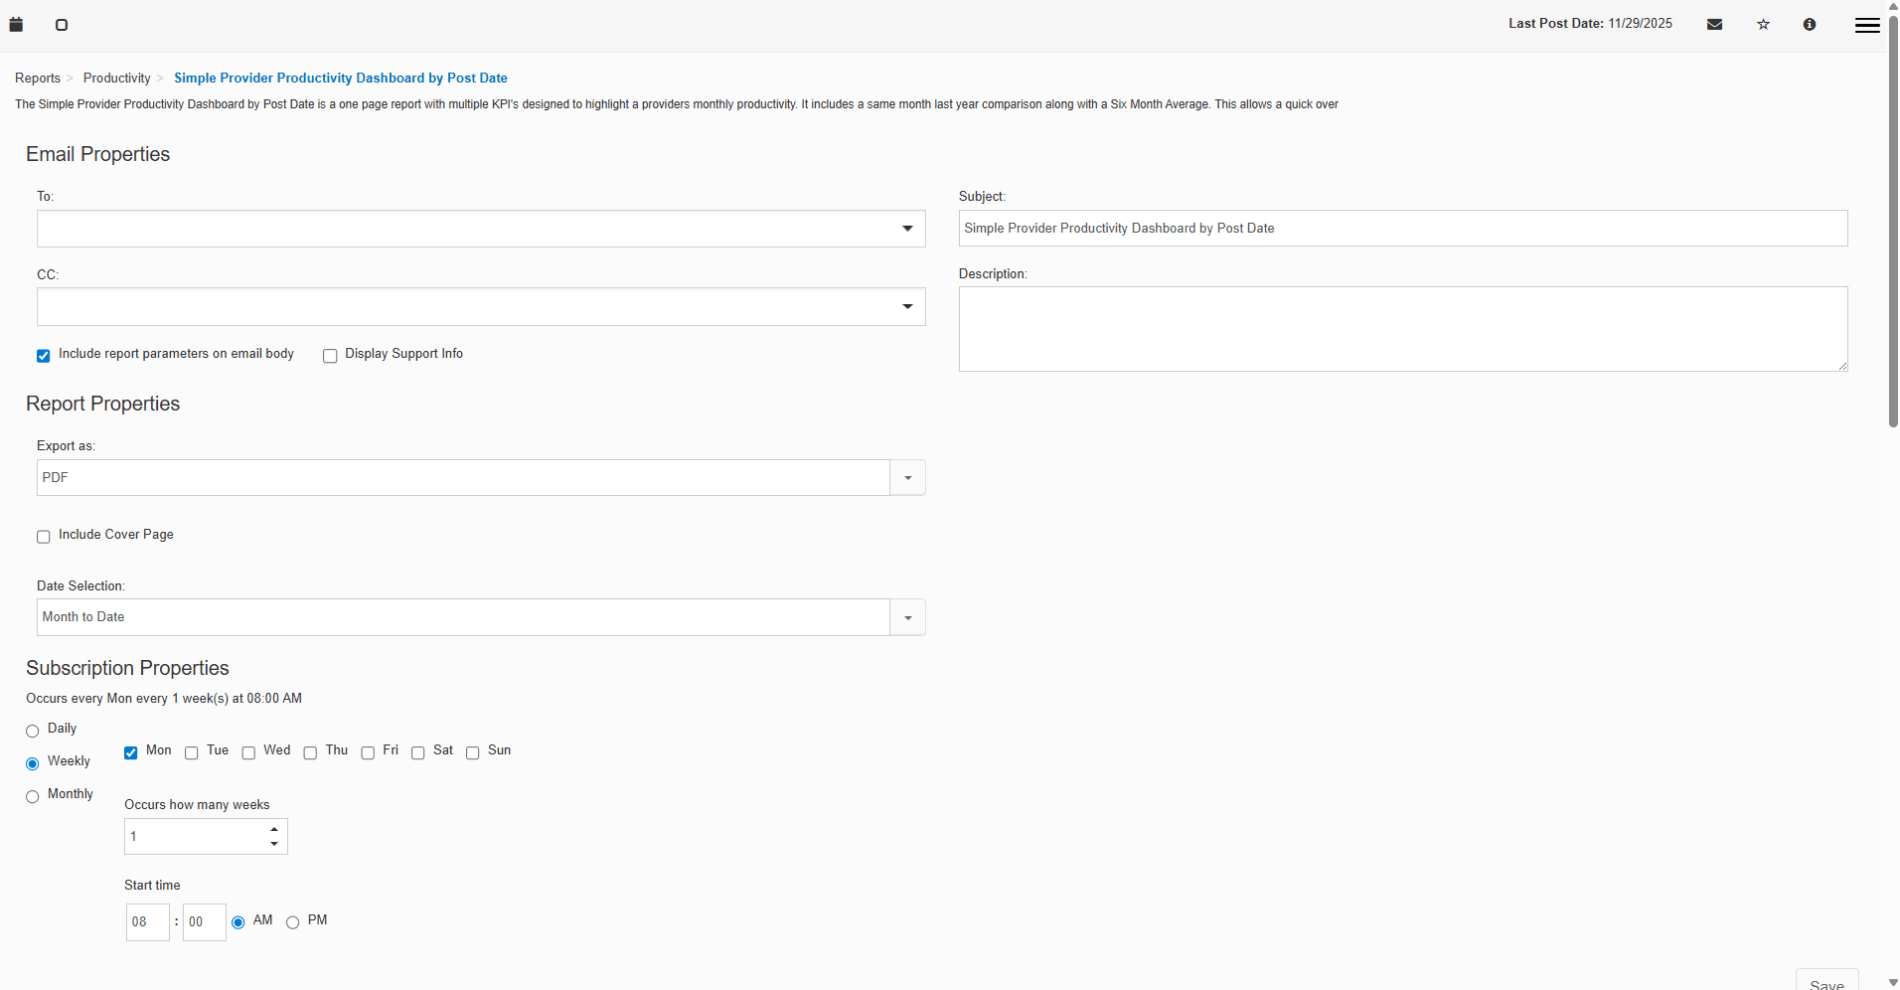This screenshot has height=990, width=1900.
Task: Open the envelope email subscription icon
Action: [1714, 25]
